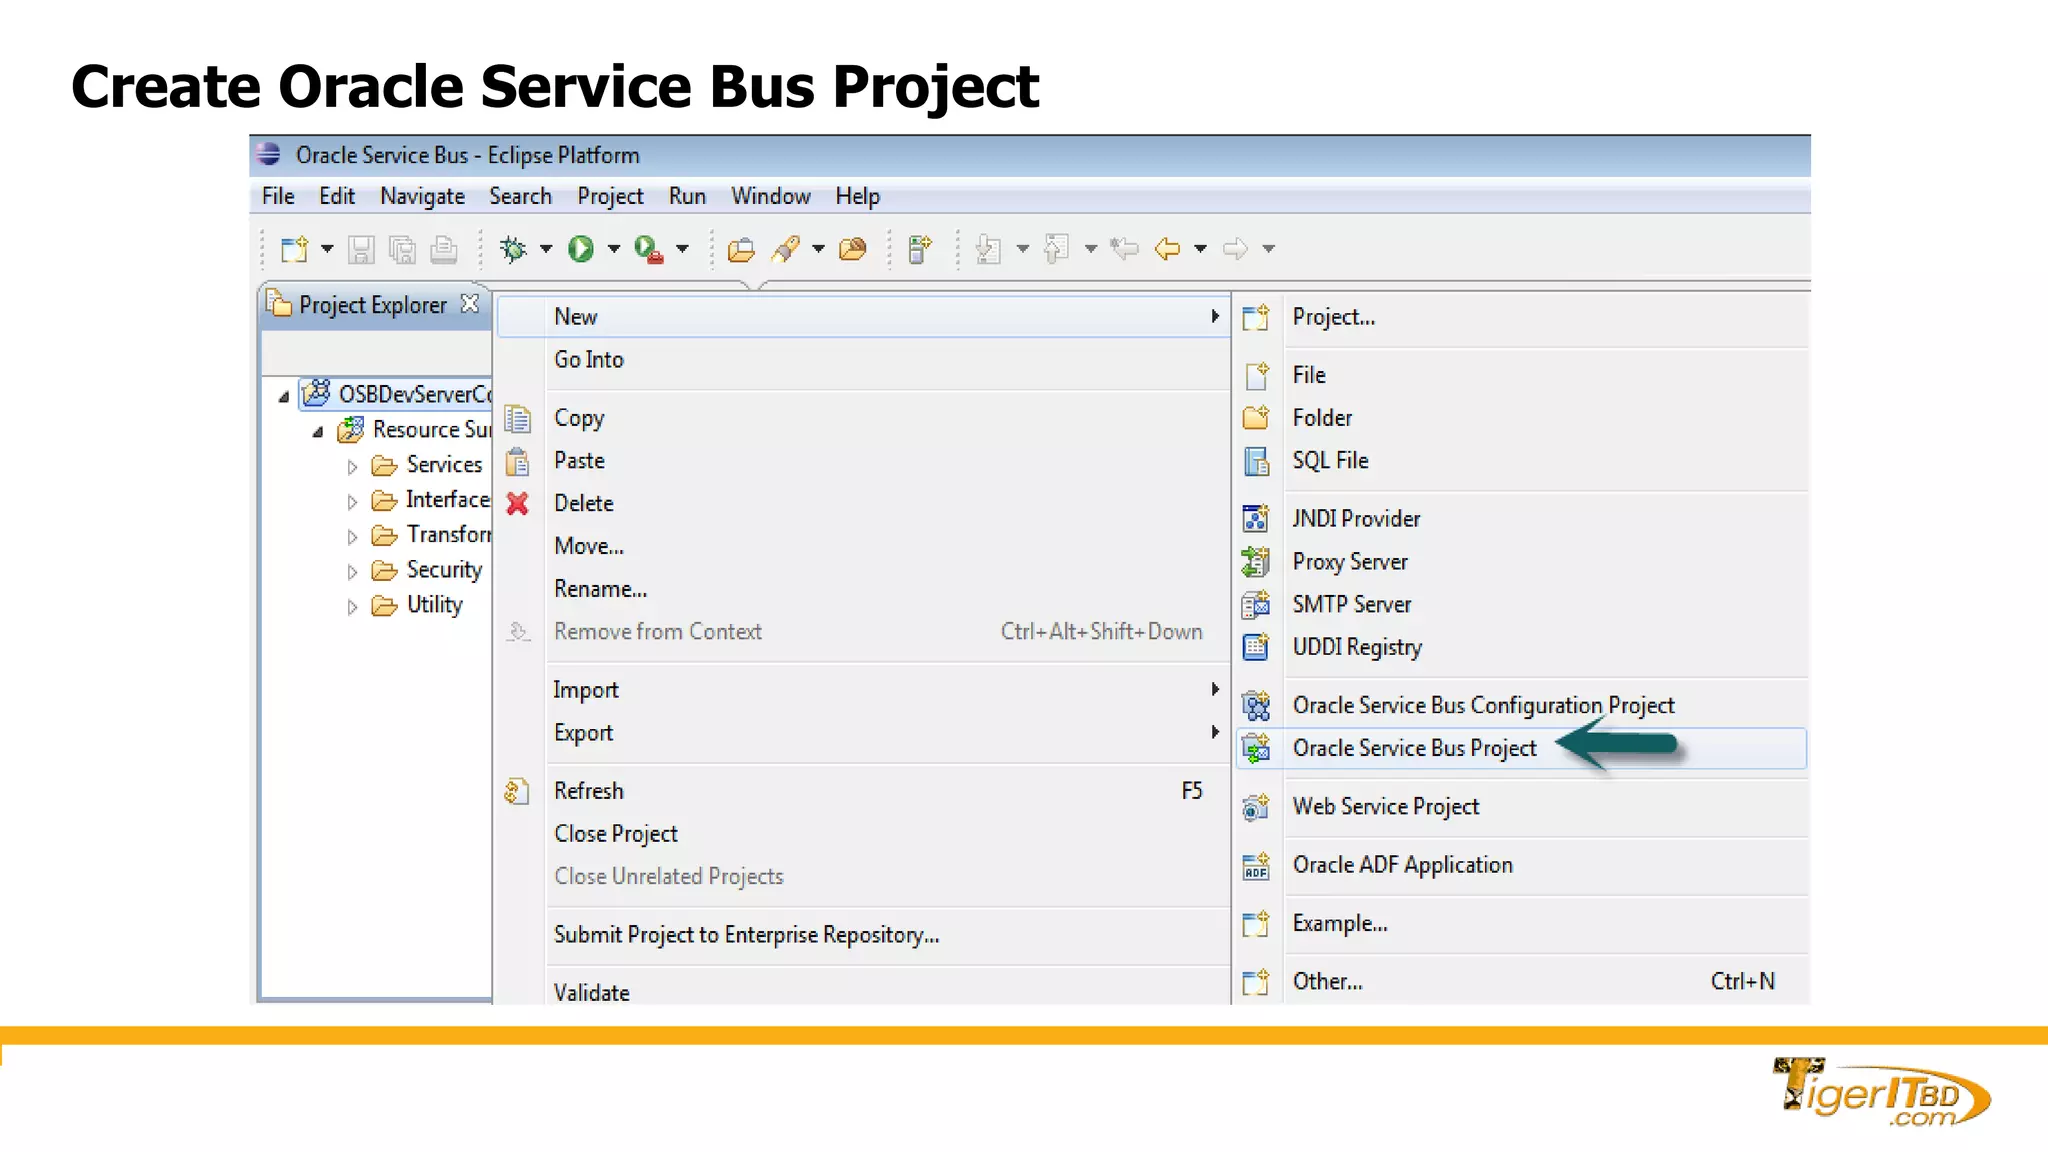Open the External Tools dropdown arrow
2048x1152 pixels.
(x=682, y=249)
